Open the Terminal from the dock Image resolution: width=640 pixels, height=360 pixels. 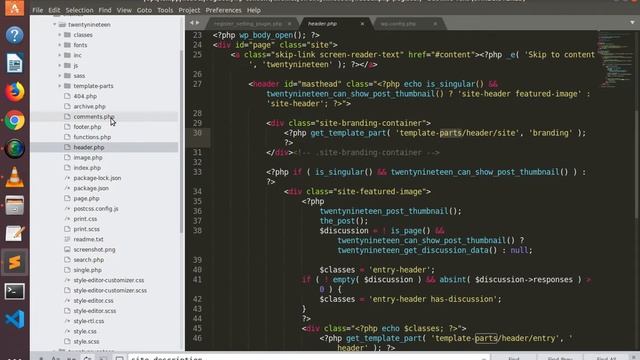point(14,291)
